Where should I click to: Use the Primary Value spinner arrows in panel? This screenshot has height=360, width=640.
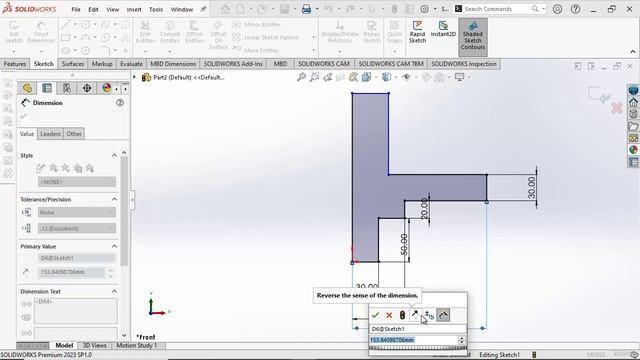(111, 273)
